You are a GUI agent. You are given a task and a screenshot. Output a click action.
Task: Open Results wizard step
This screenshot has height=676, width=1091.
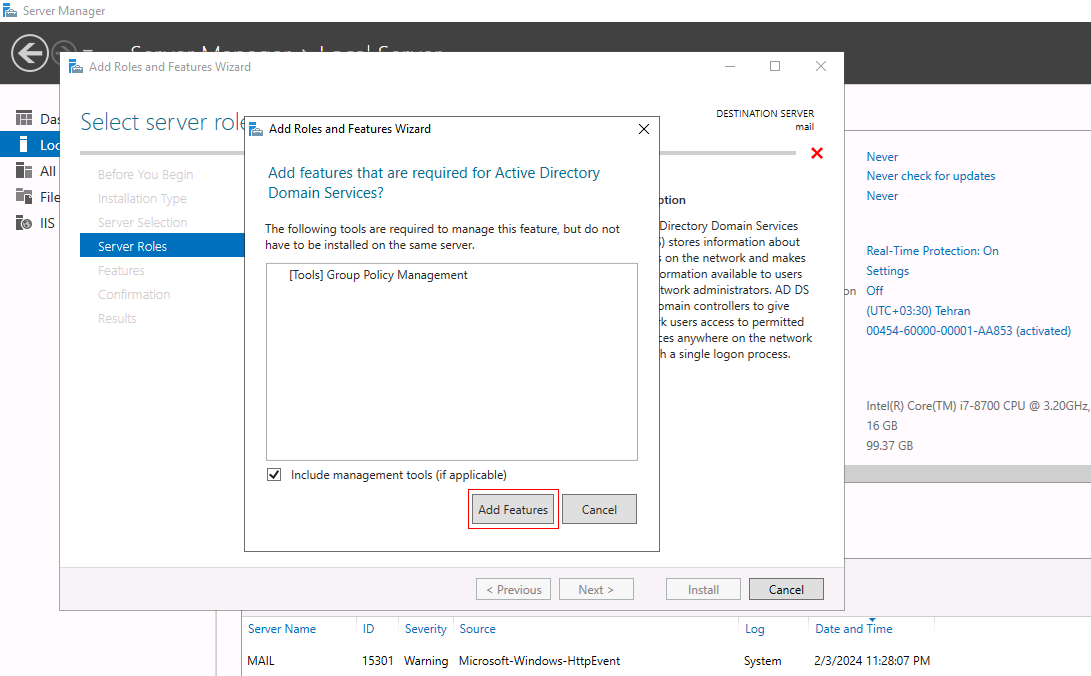(117, 319)
